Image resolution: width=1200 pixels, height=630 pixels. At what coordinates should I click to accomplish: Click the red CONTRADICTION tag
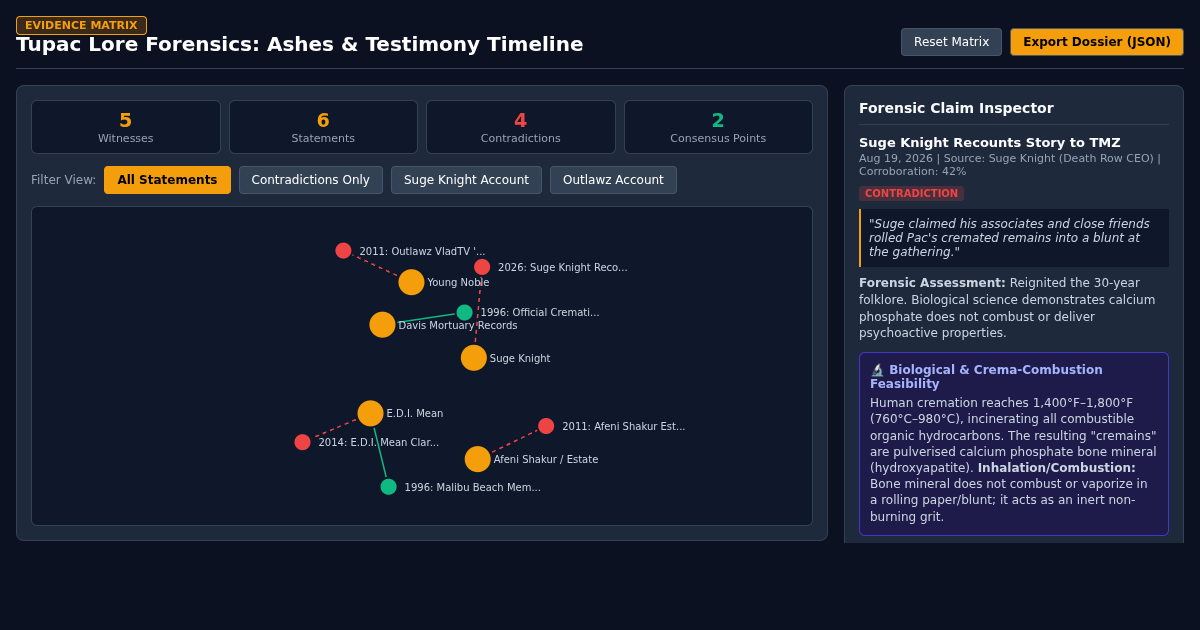click(911, 193)
